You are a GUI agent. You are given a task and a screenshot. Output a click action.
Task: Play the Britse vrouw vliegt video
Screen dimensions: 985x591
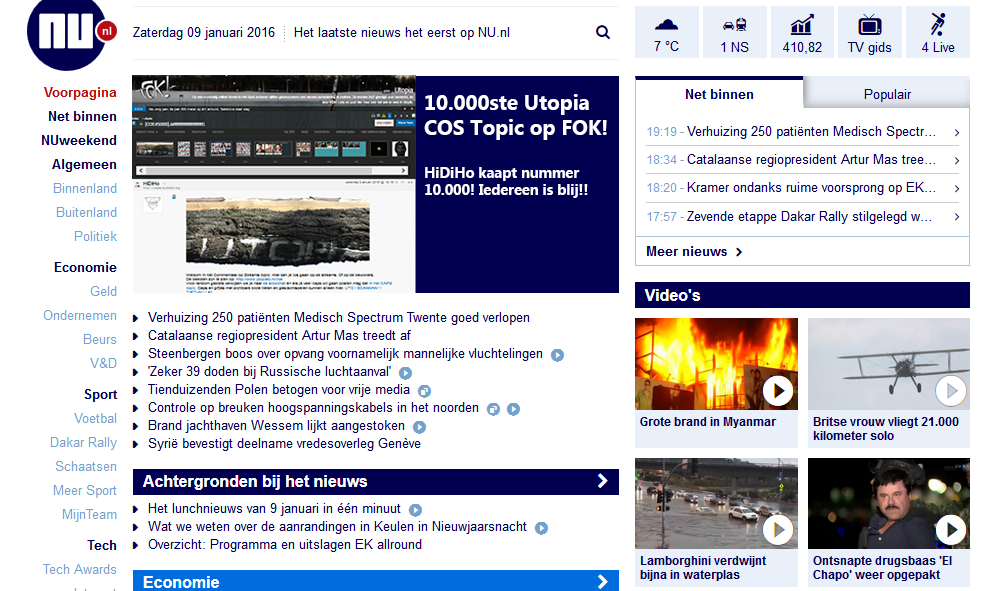[x=951, y=391]
